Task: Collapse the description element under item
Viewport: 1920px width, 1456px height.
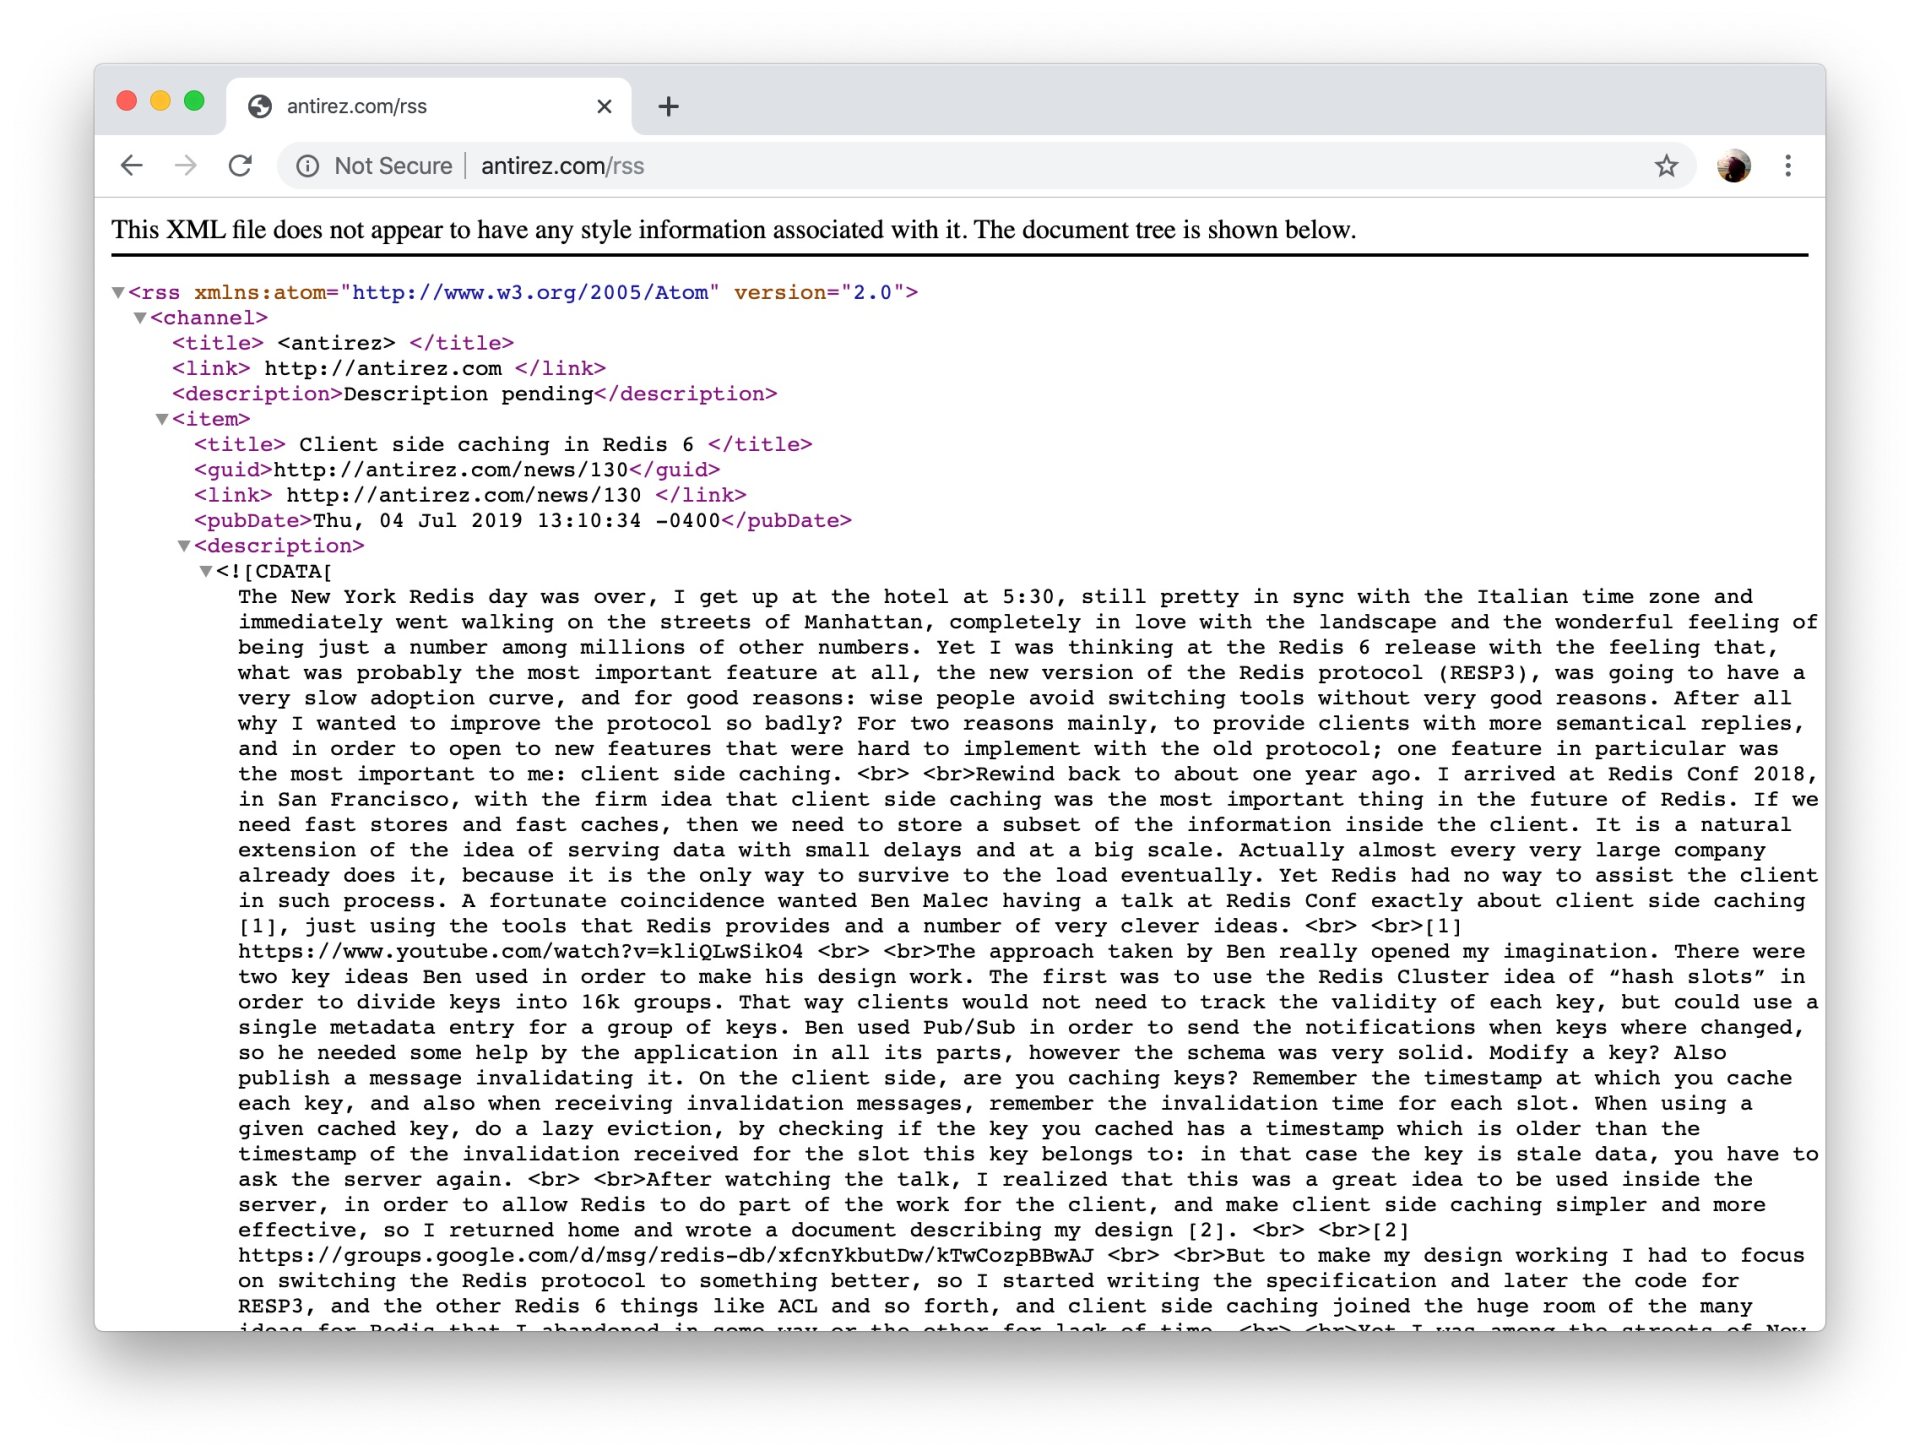Action: pos(184,546)
